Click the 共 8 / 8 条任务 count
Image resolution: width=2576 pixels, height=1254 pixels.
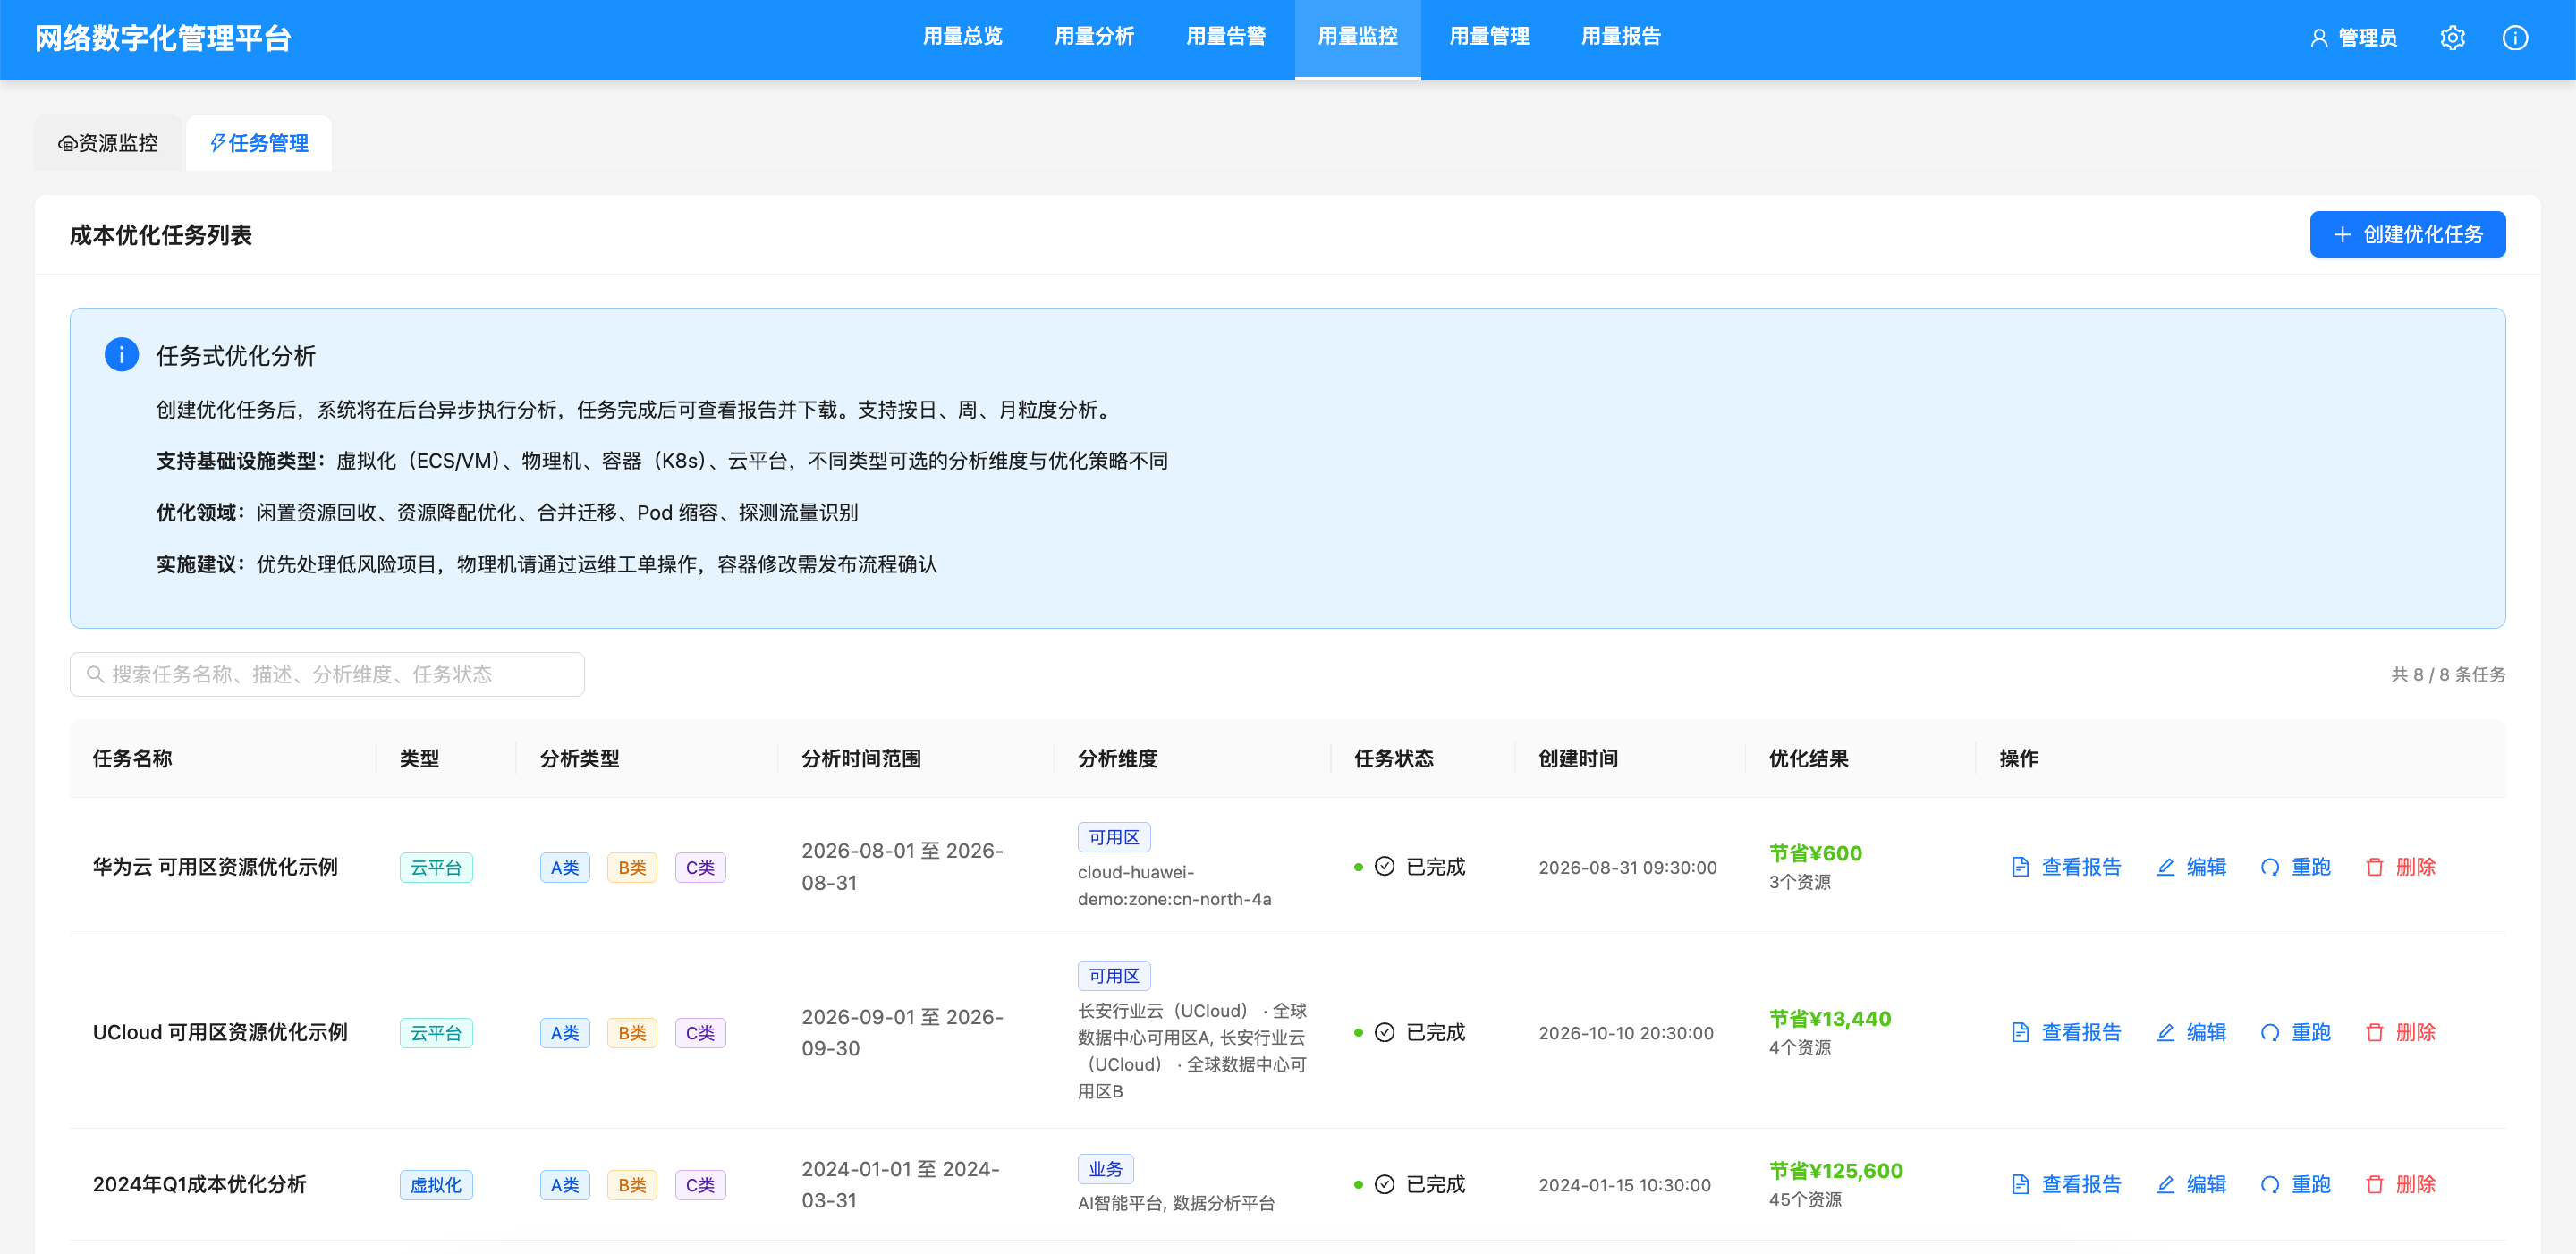click(x=2448, y=674)
